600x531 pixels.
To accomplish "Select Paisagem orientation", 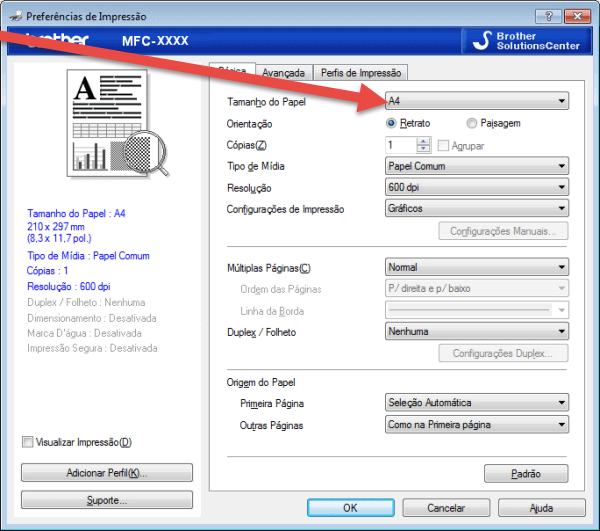I will [472, 123].
